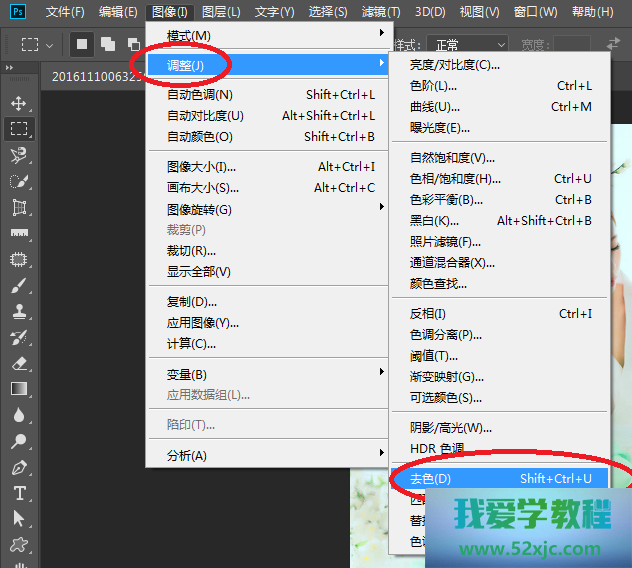632x568 pixels.
Task: Select the Clone Stamp tool
Action: click(x=19, y=311)
